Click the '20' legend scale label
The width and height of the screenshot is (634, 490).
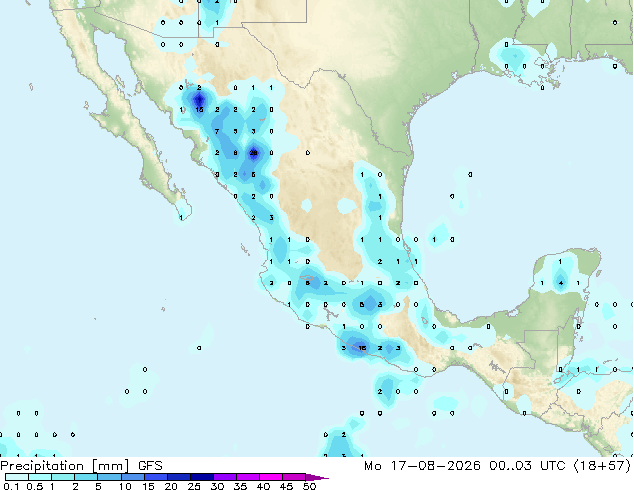(171, 486)
